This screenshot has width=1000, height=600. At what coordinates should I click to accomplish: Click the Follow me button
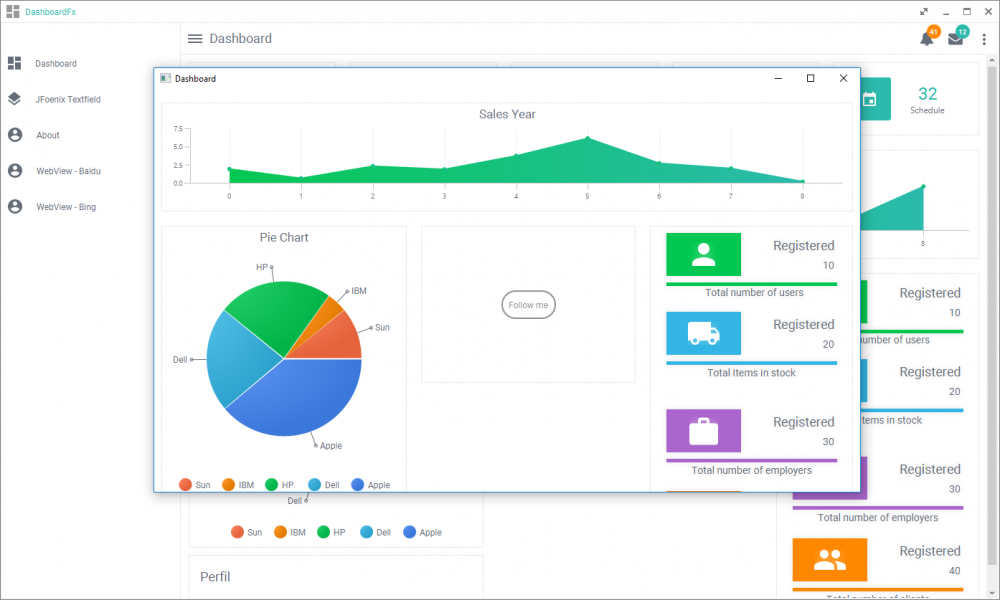click(528, 305)
